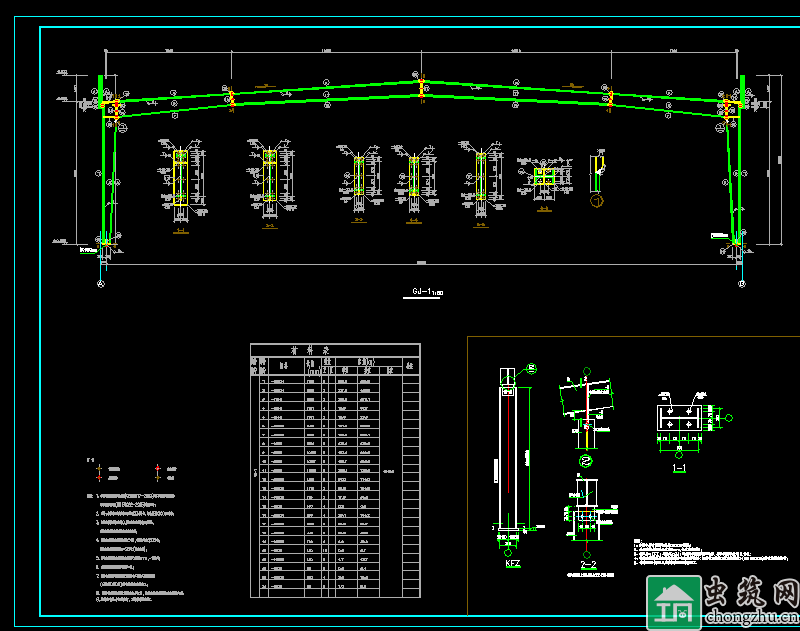Select the KFZ column label
800x631 pixels.
(x=512, y=564)
